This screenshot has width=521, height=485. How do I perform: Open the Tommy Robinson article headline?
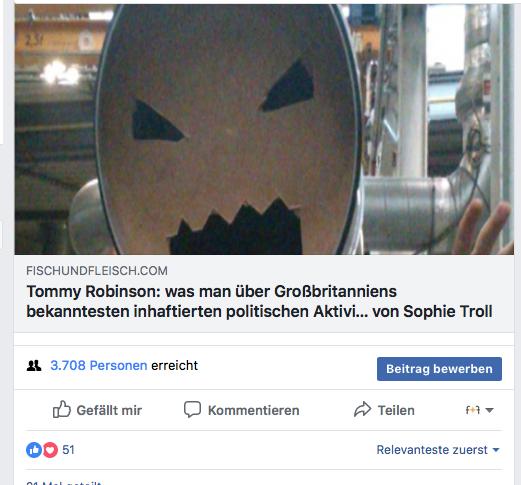coord(259,302)
